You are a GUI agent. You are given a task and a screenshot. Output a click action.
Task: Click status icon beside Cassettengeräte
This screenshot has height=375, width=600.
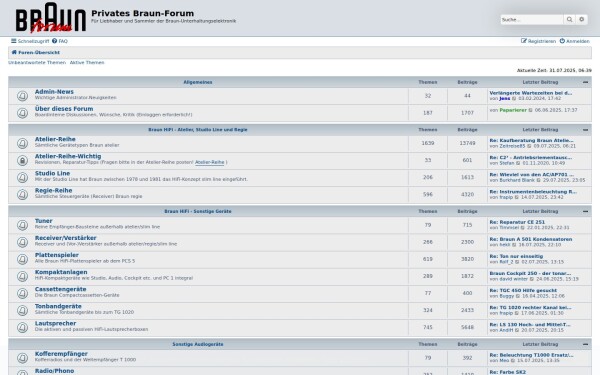click(22, 293)
